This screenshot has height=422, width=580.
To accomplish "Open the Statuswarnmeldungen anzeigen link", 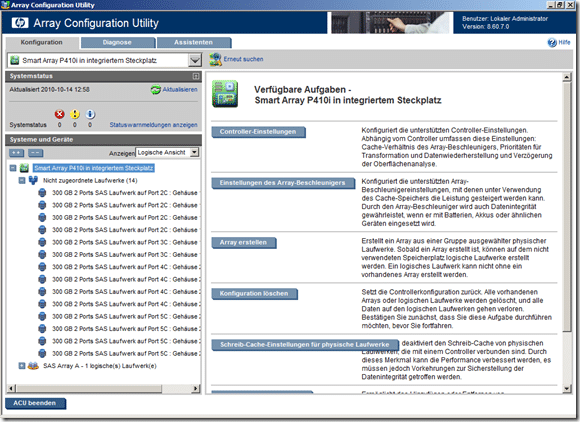I will 154,125.
